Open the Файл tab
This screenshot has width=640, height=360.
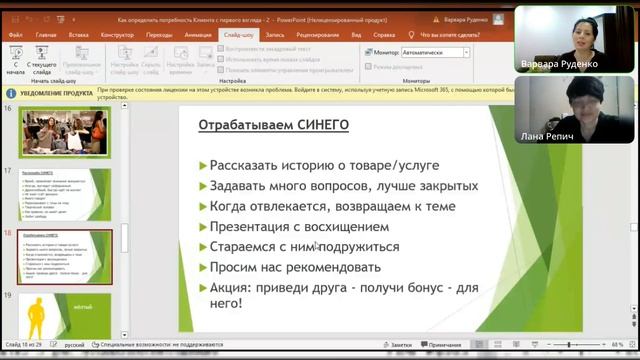[16, 35]
